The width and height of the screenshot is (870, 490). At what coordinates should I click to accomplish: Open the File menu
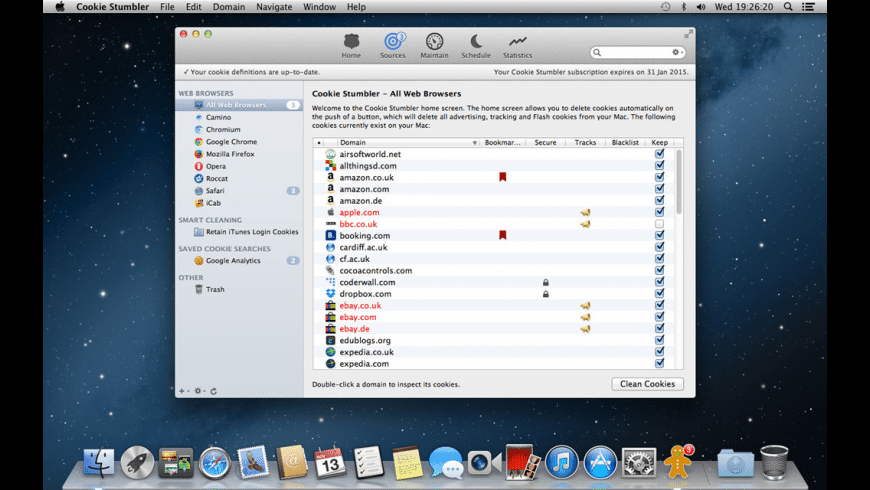click(x=167, y=7)
